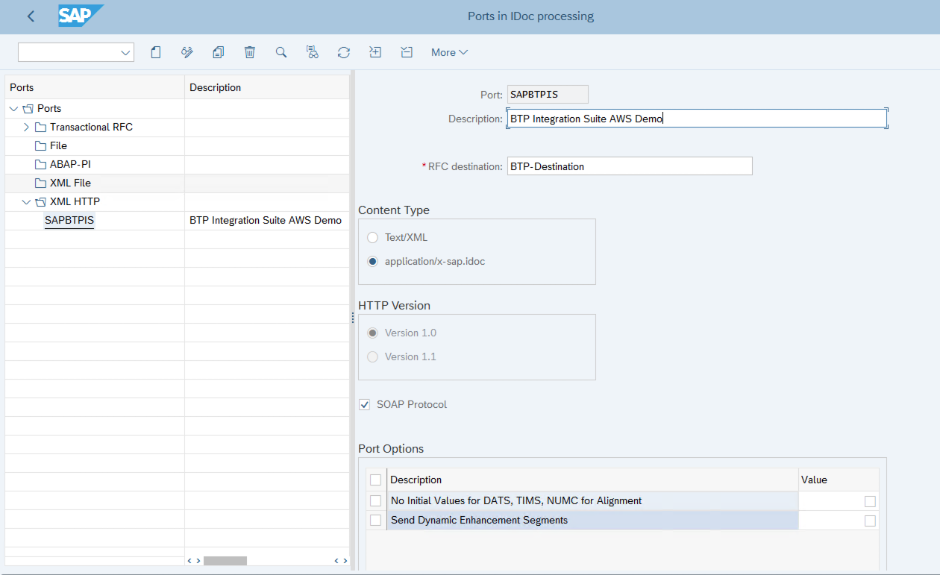Viewport: 941px width, 575px height.
Task: Click the where-used binoculars icon
Action: tap(312, 52)
